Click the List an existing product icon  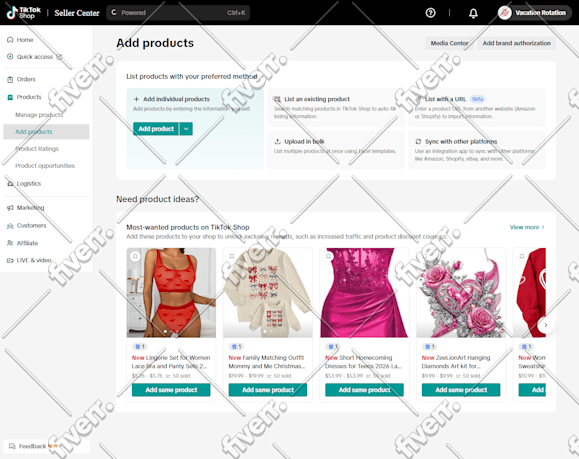278,99
